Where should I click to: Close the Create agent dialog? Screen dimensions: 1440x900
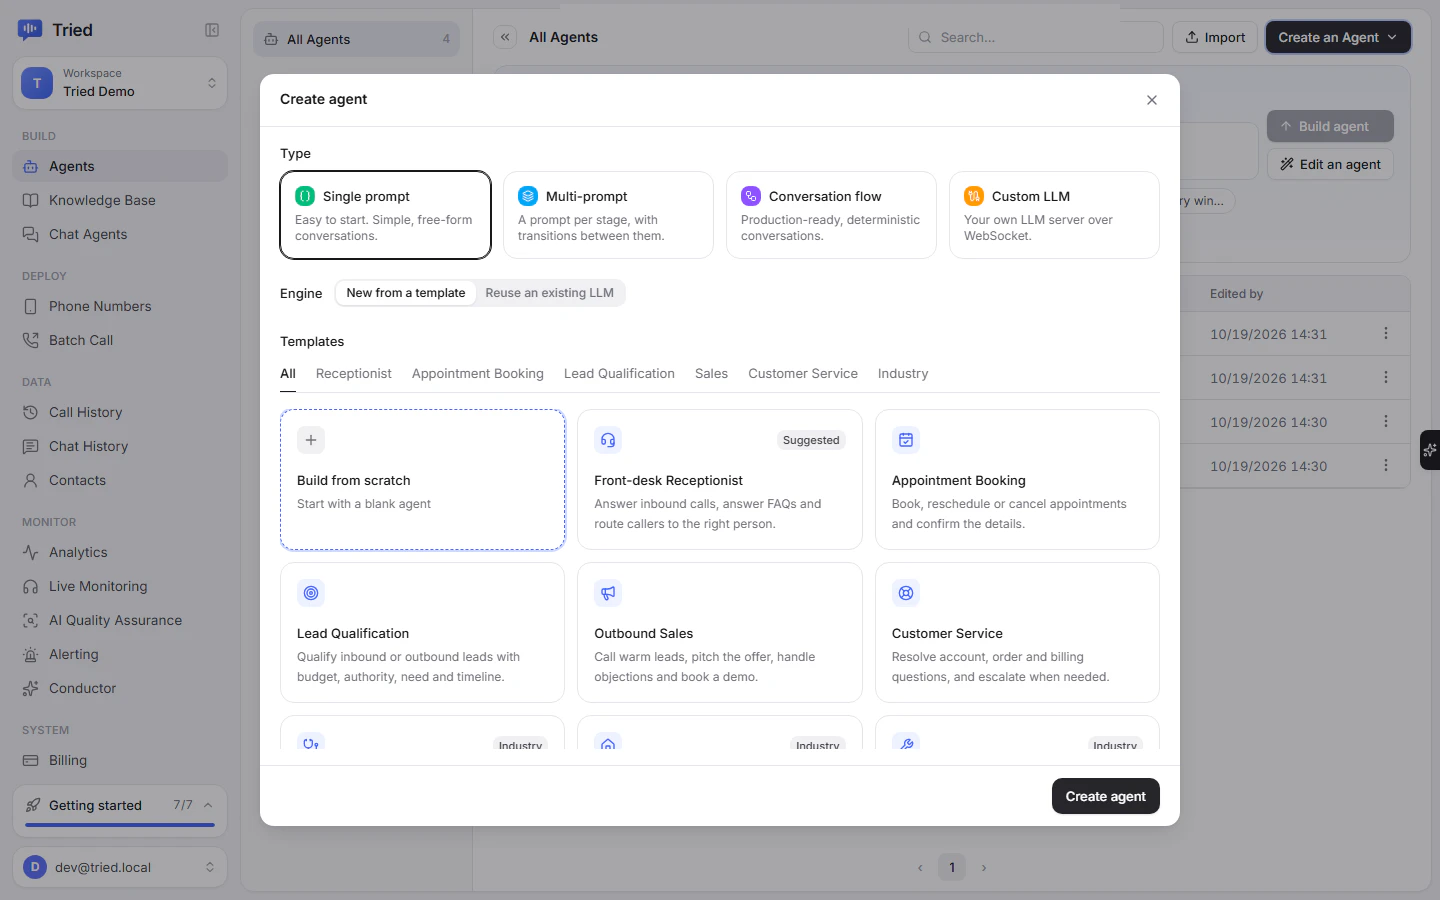[1152, 100]
